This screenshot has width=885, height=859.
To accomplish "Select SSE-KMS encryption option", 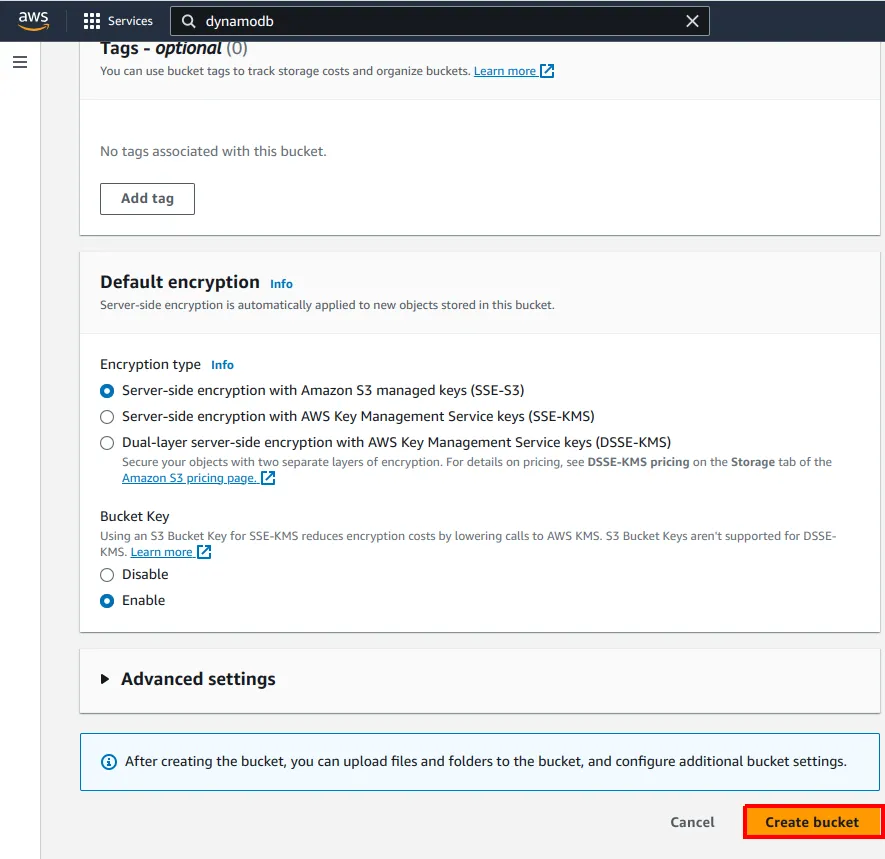I will click(x=107, y=417).
